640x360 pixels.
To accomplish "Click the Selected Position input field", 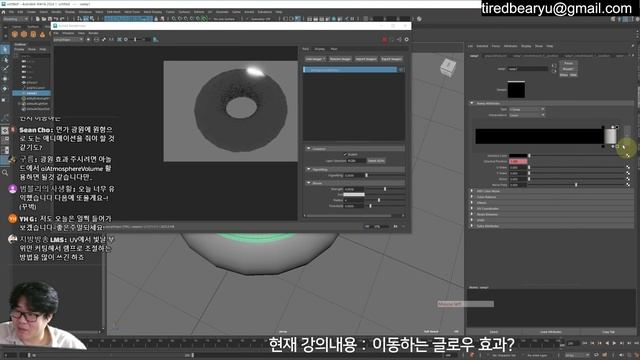I will [518, 161].
